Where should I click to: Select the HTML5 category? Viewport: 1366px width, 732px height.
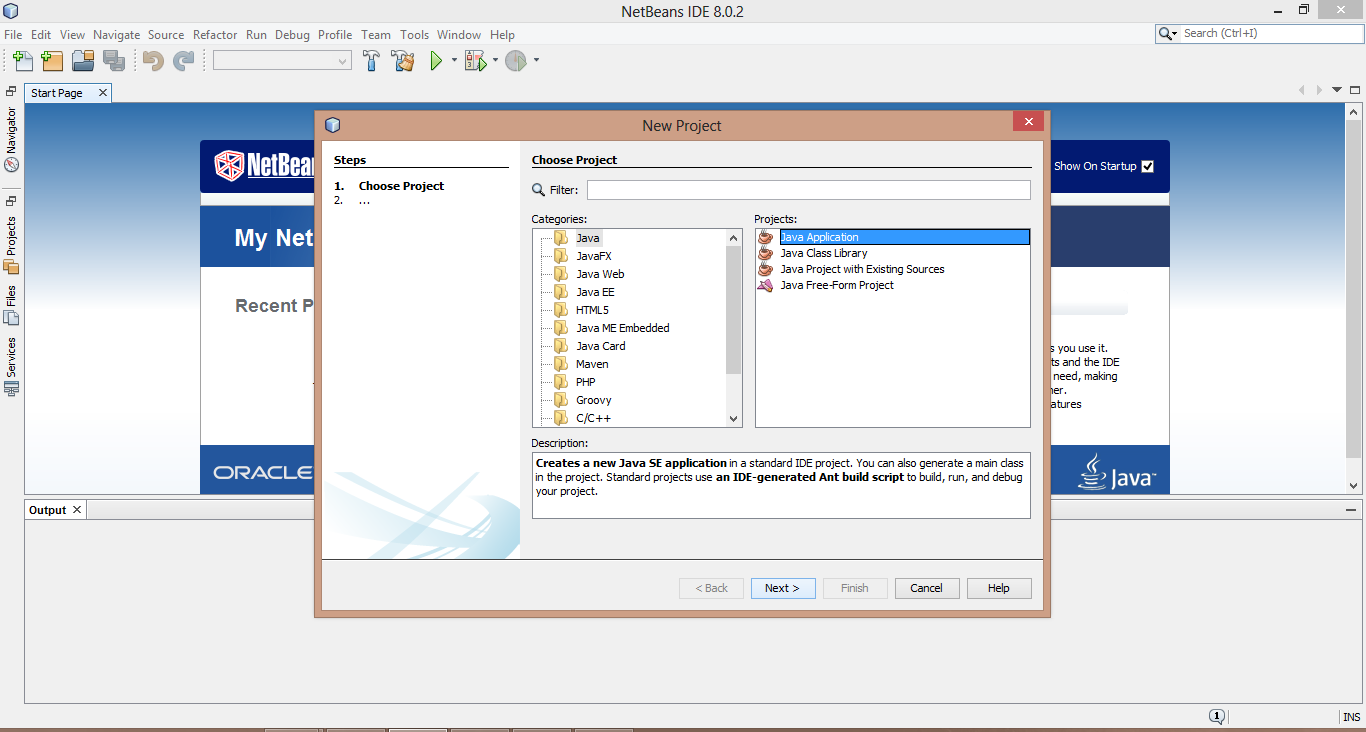592,310
